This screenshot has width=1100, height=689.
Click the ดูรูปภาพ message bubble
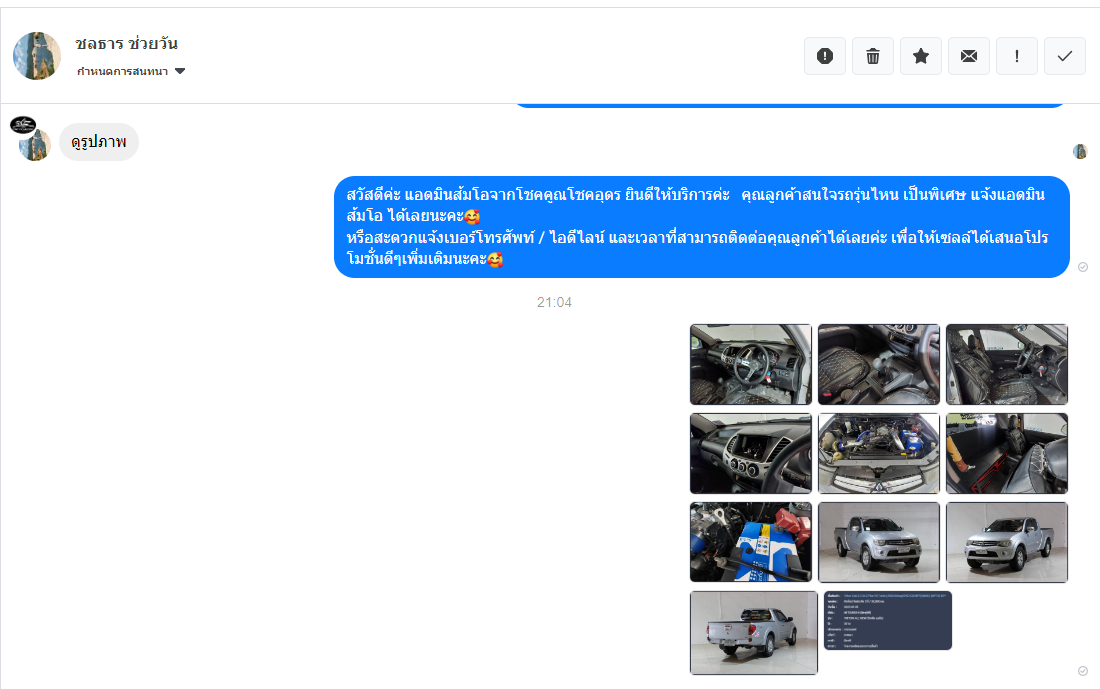click(99, 142)
